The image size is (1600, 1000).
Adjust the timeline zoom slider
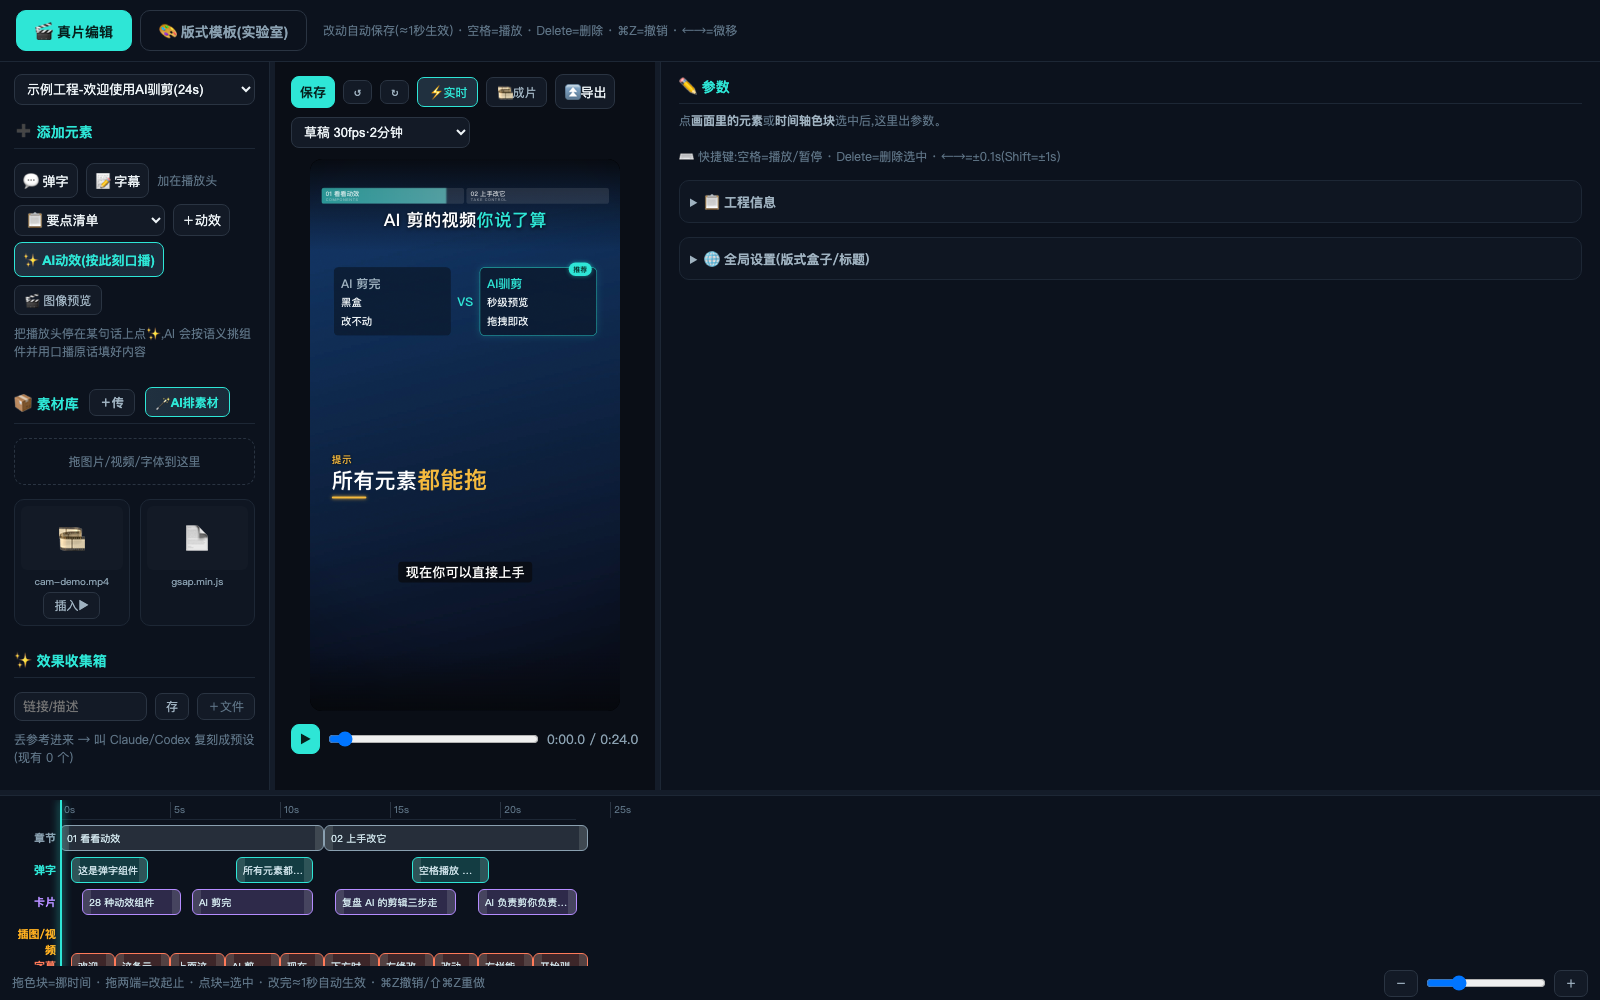pos(1486,983)
